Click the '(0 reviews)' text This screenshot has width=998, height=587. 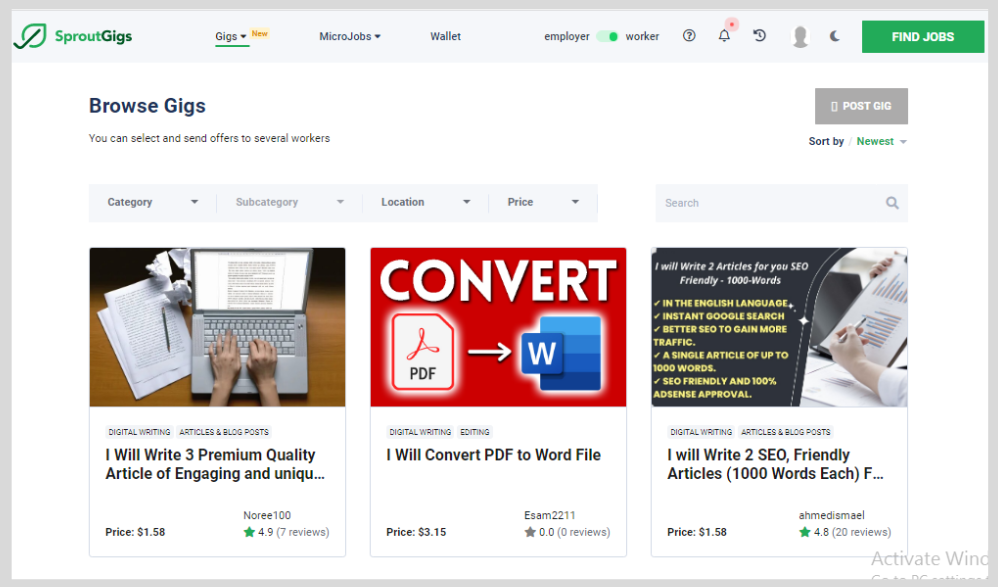click(583, 532)
